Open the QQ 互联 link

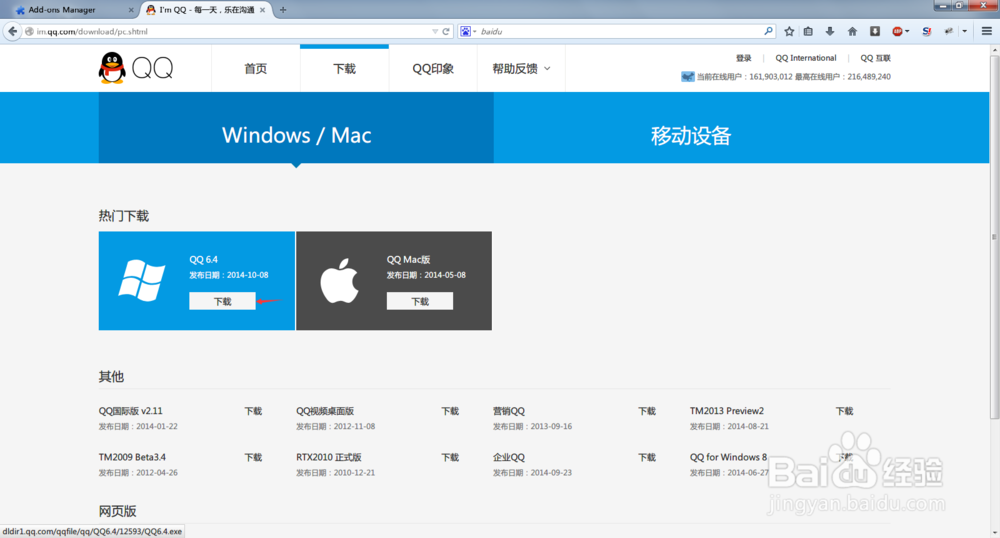(875, 58)
